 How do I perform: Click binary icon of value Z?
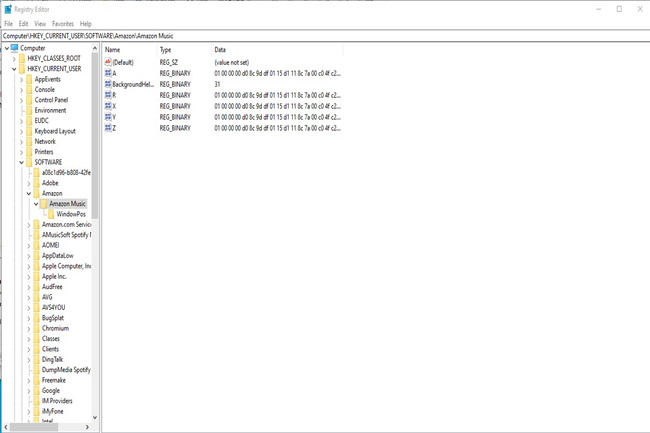[x=108, y=128]
